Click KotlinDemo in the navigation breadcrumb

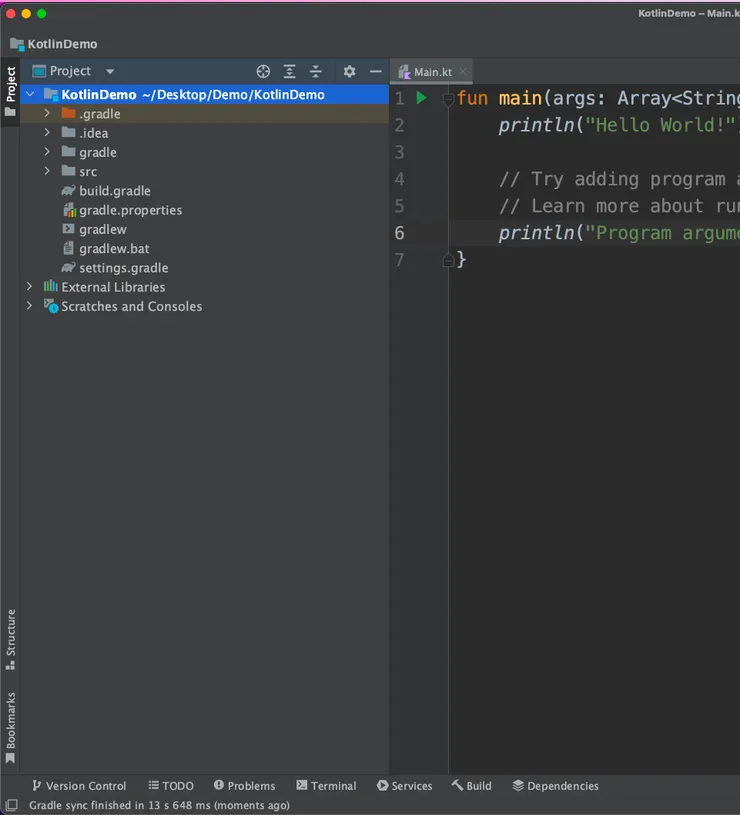click(62, 44)
